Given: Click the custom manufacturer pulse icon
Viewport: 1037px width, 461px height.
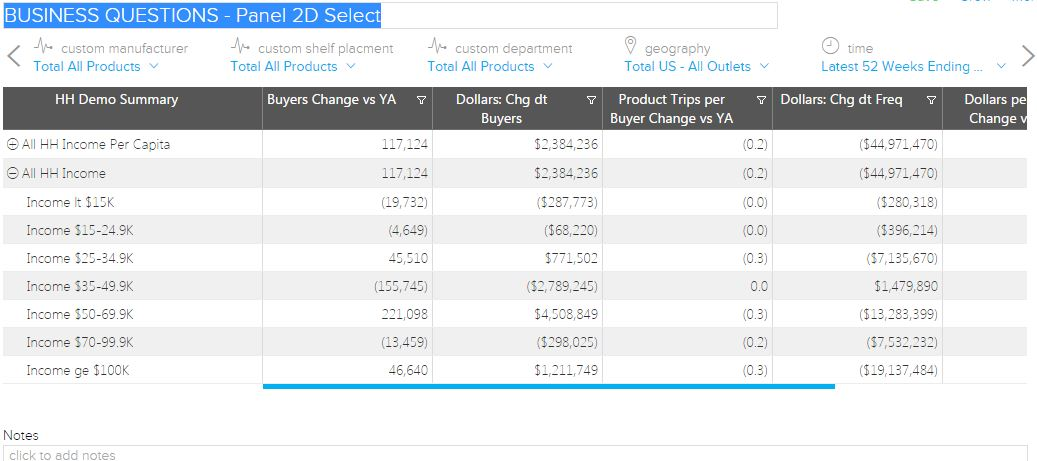Looking at the screenshot, I should coord(43,46).
